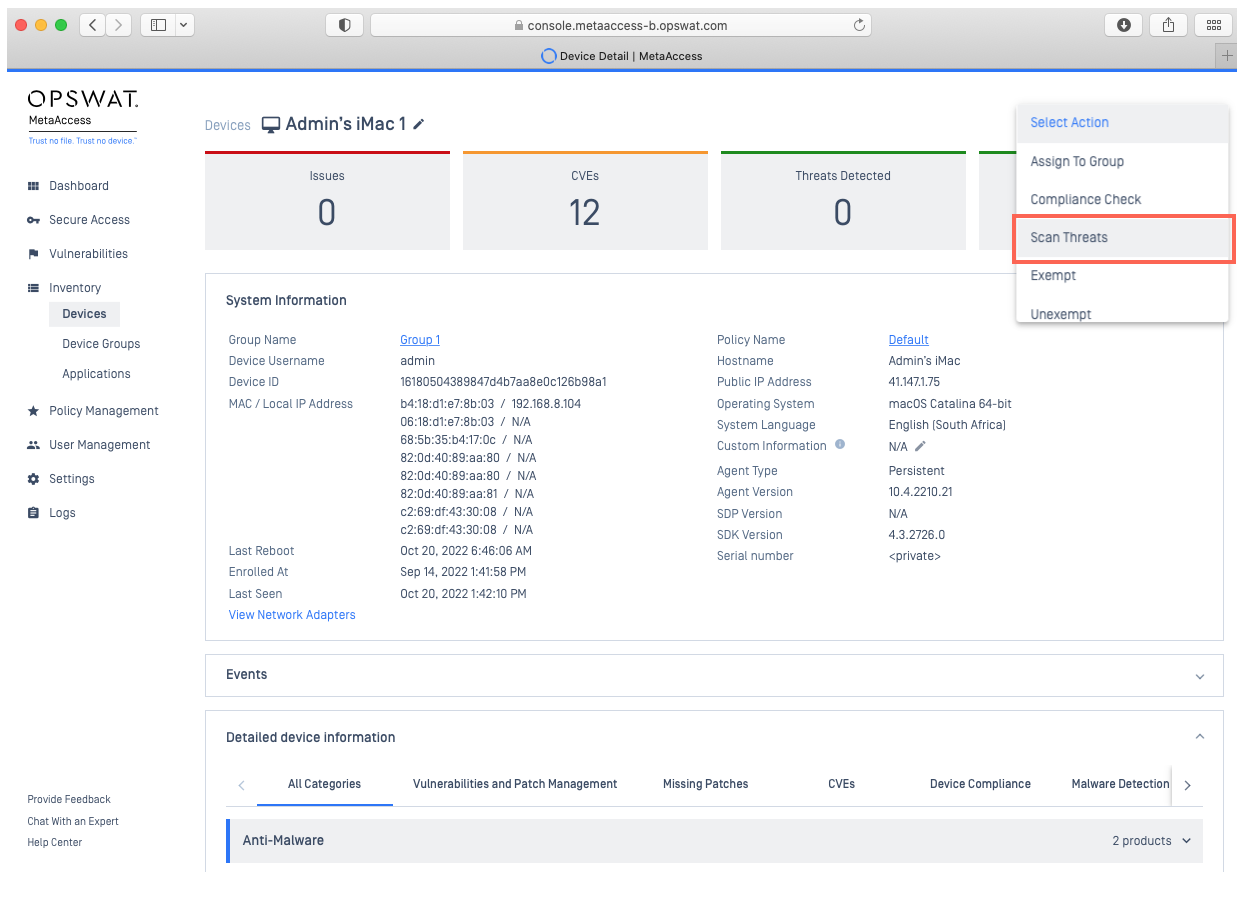This screenshot has height=923, width=1241.
Task: Show Safari tab overview
Action: click(1214, 25)
